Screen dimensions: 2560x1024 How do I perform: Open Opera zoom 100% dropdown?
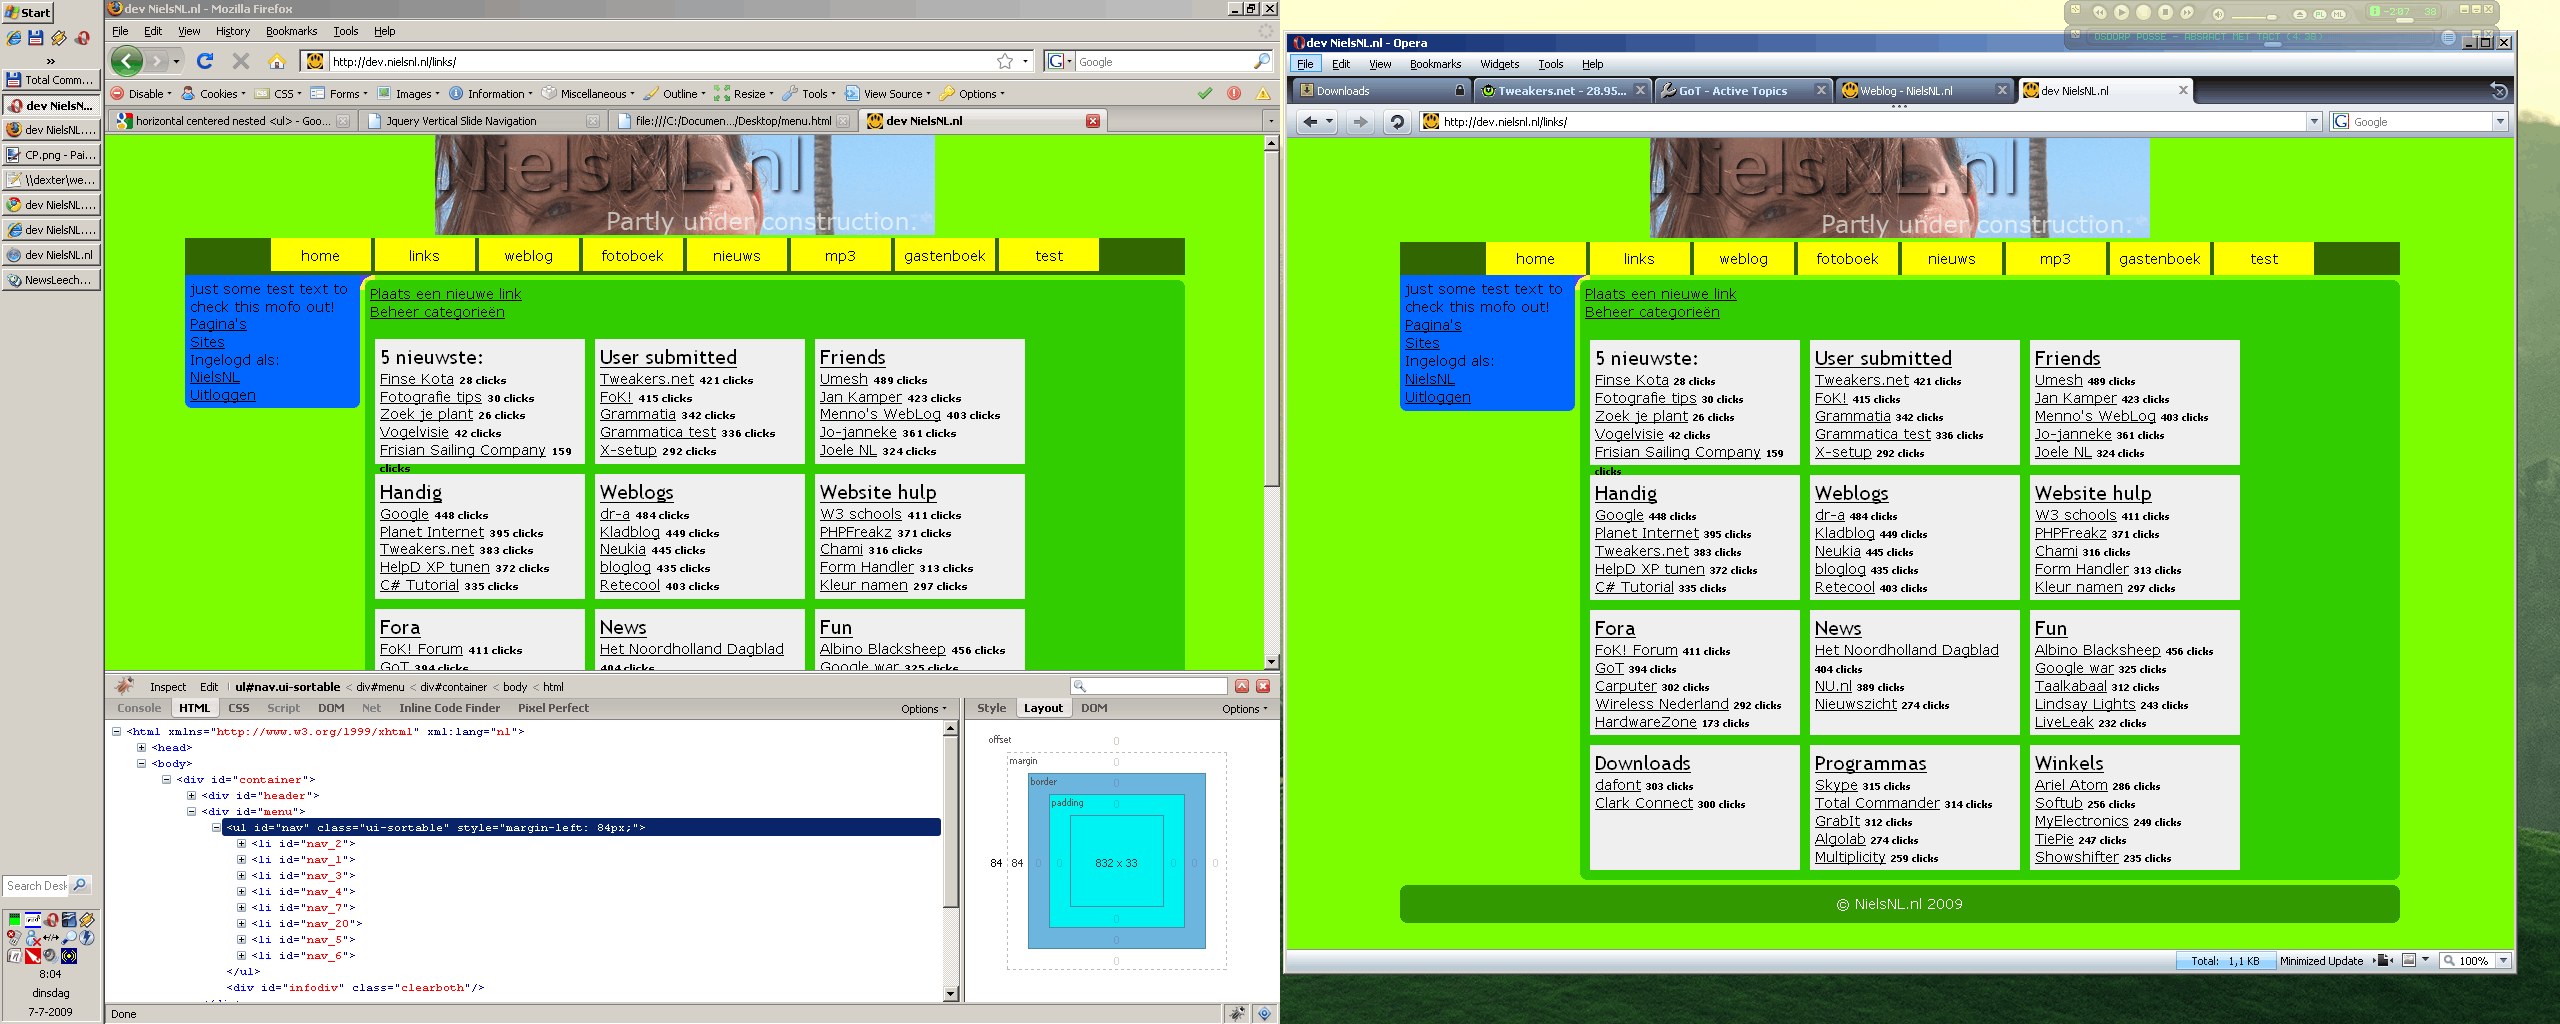2503,961
